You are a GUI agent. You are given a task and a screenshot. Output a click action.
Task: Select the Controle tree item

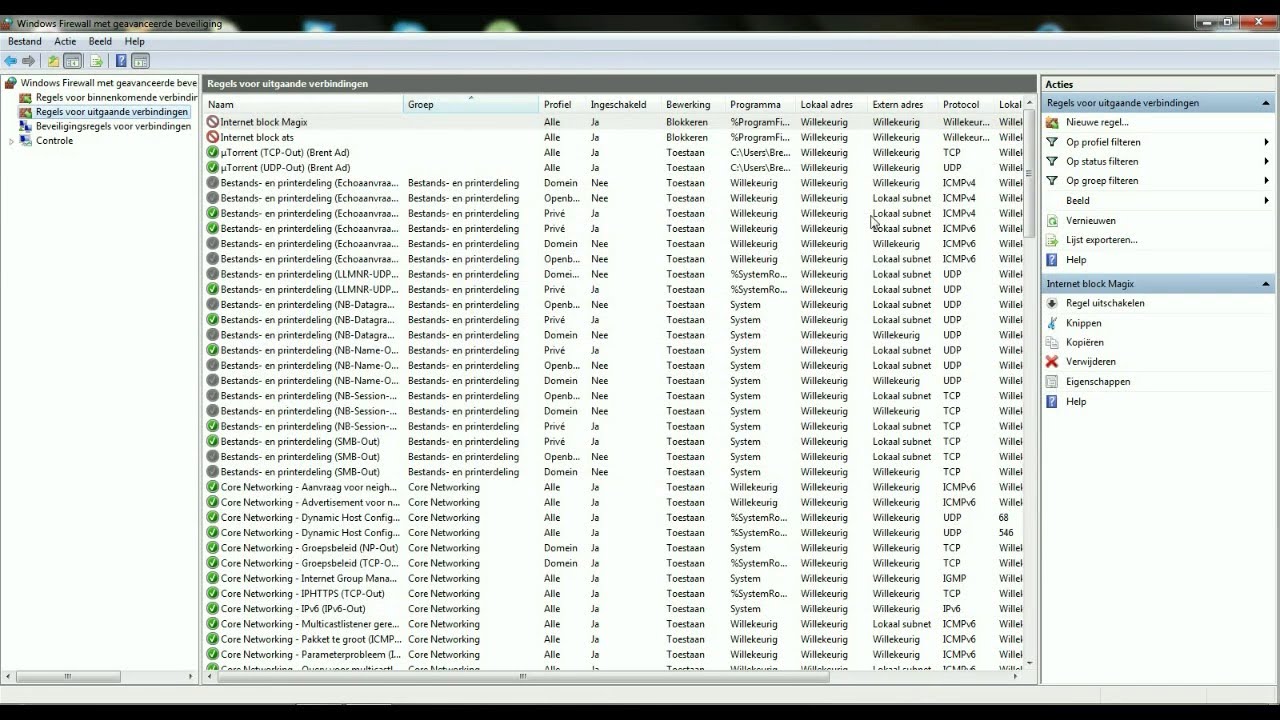54,141
